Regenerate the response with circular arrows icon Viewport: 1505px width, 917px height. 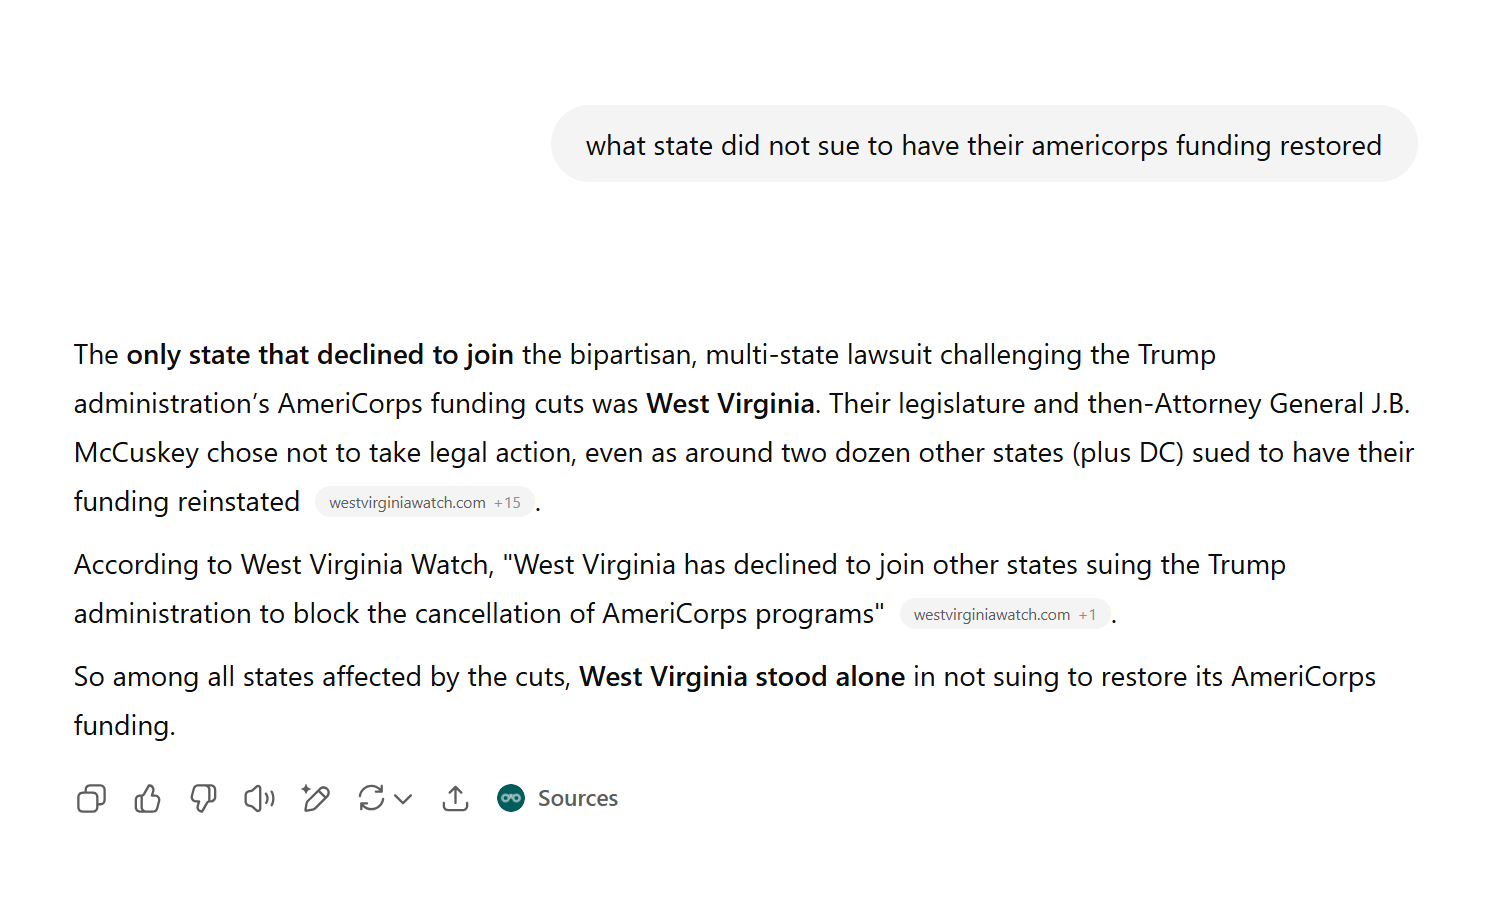click(371, 798)
